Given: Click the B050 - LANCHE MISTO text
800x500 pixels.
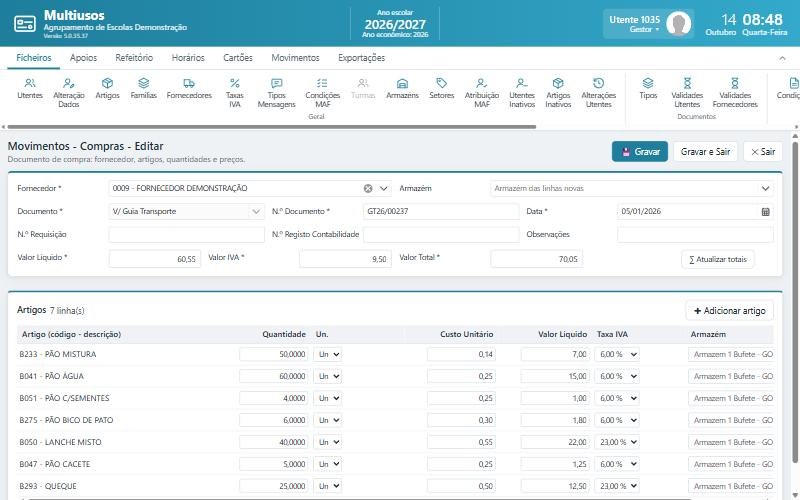Looking at the screenshot, I should [x=60, y=442].
